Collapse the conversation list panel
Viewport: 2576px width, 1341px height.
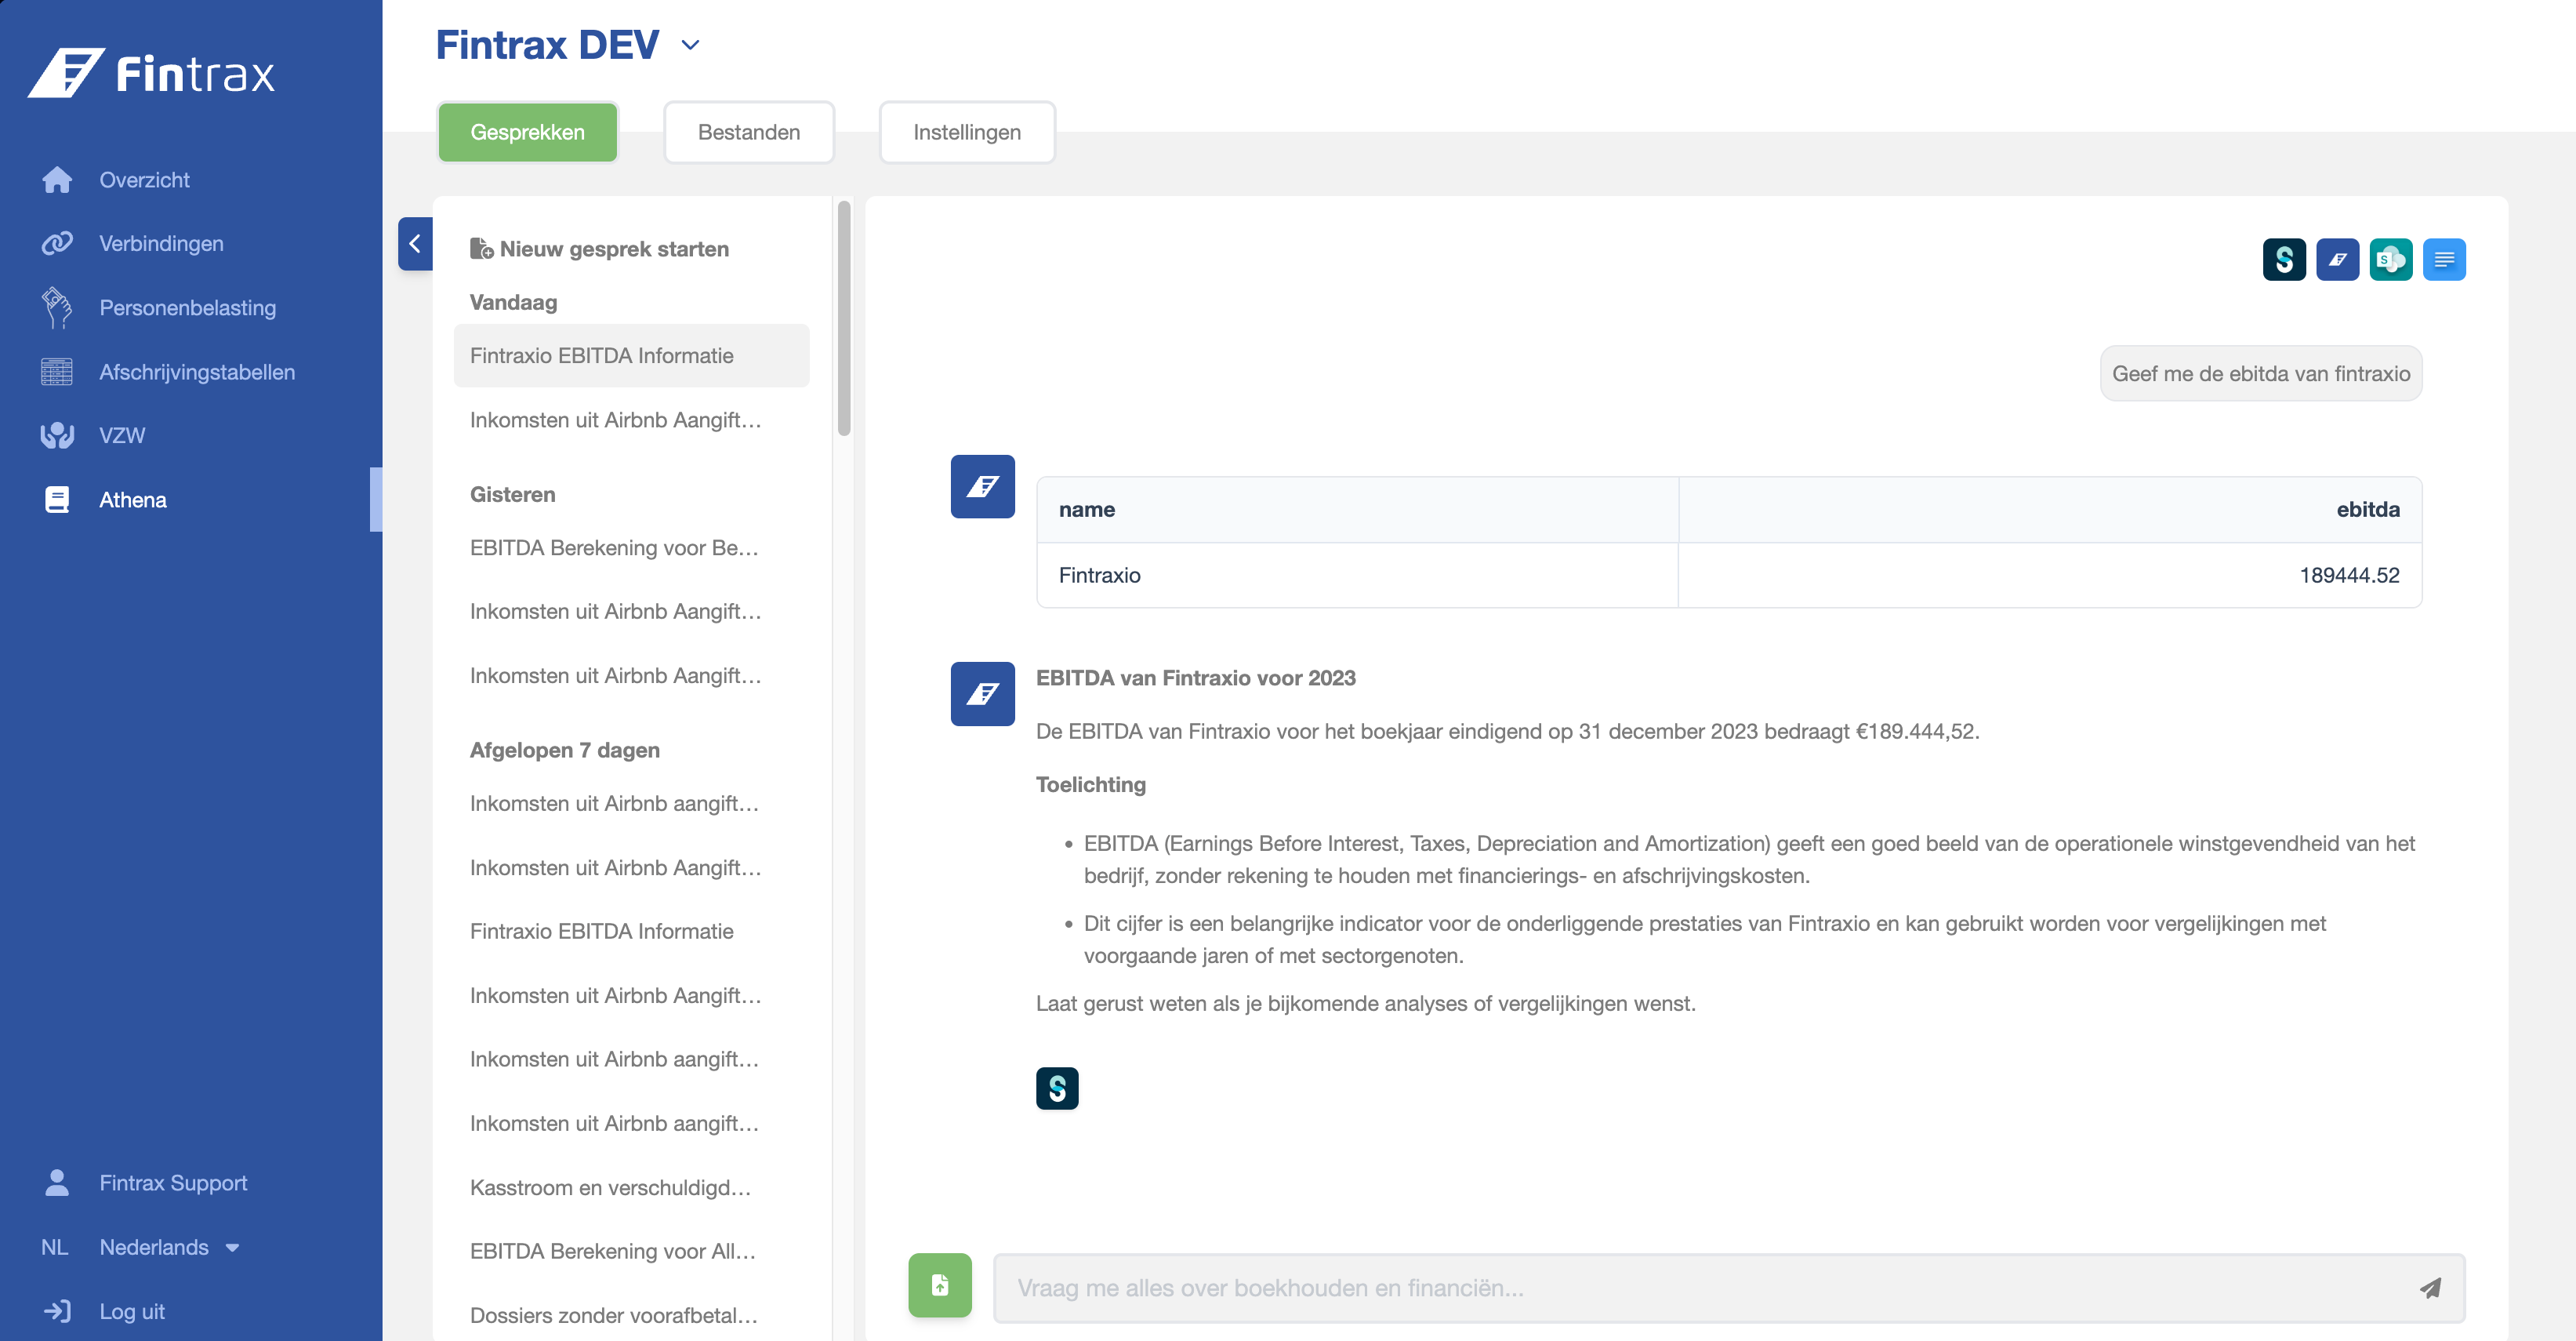[415, 243]
